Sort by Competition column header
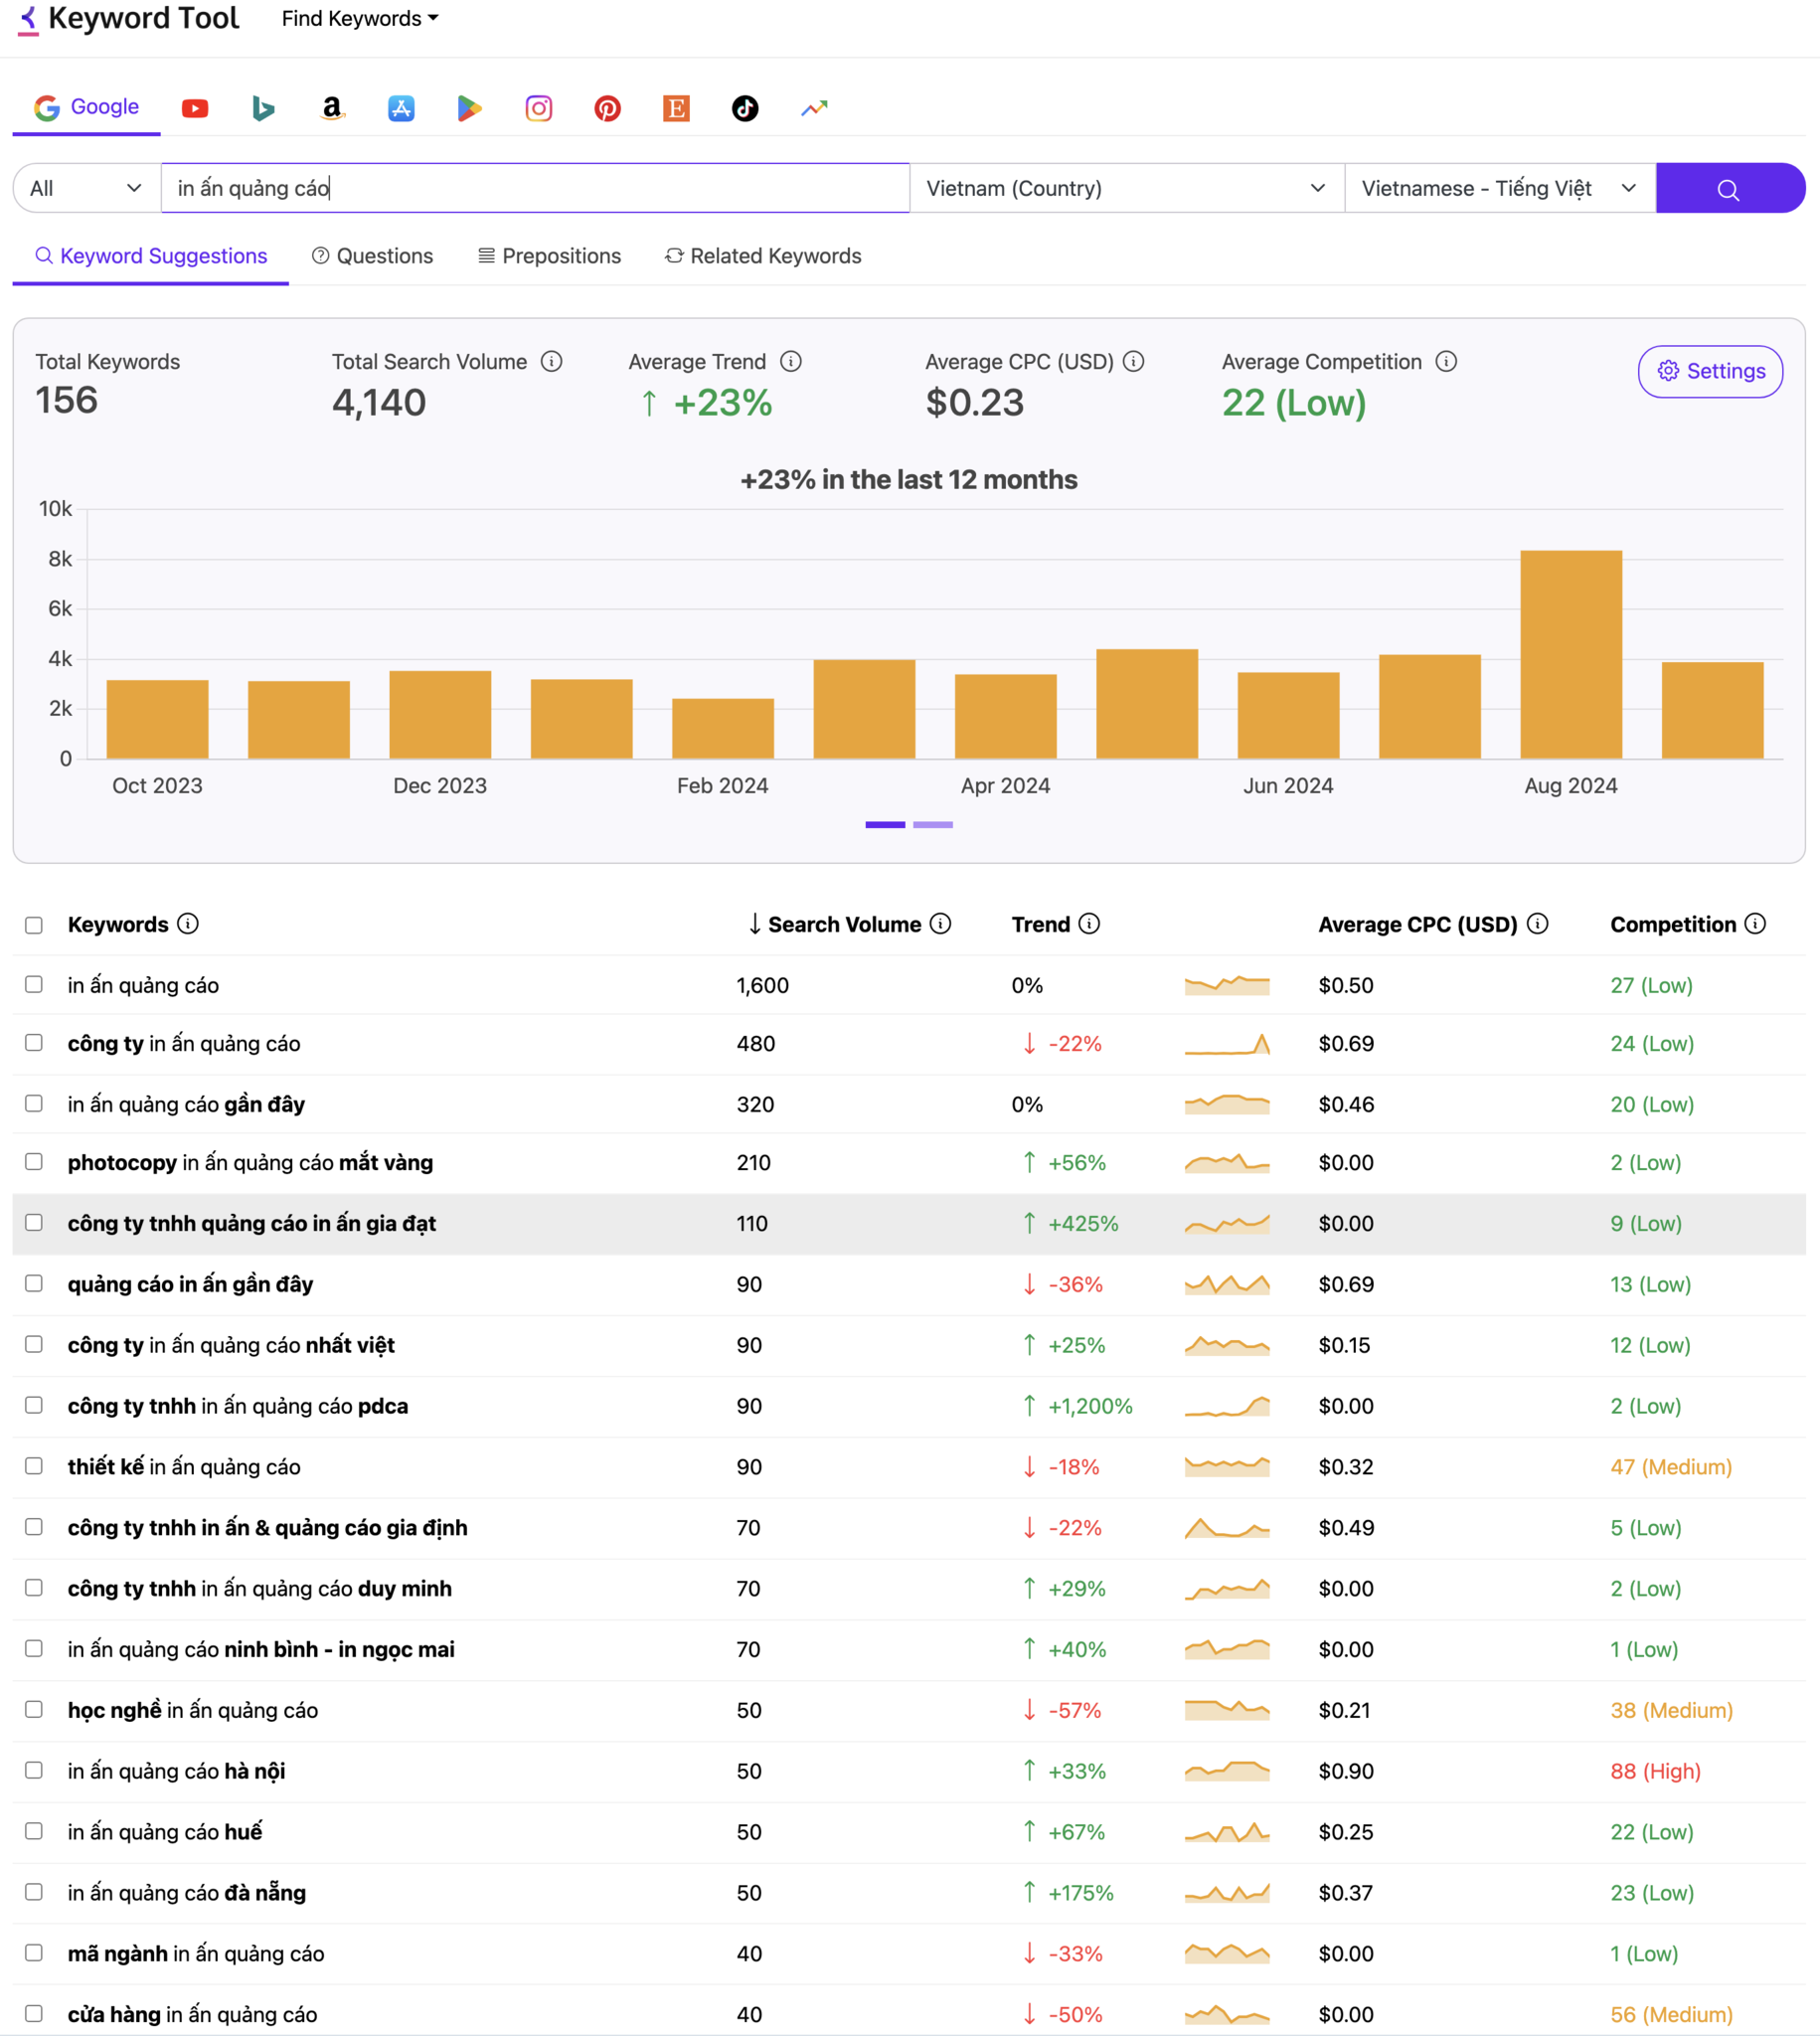This screenshot has width=1820, height=2036. (x=1672, y=924)
